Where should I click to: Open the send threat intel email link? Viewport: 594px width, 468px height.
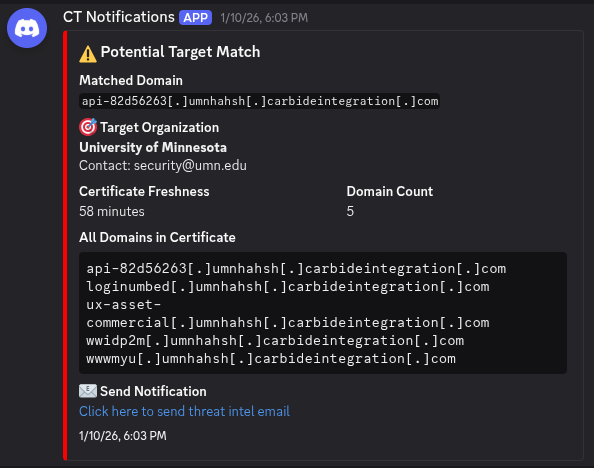point(184,412)
